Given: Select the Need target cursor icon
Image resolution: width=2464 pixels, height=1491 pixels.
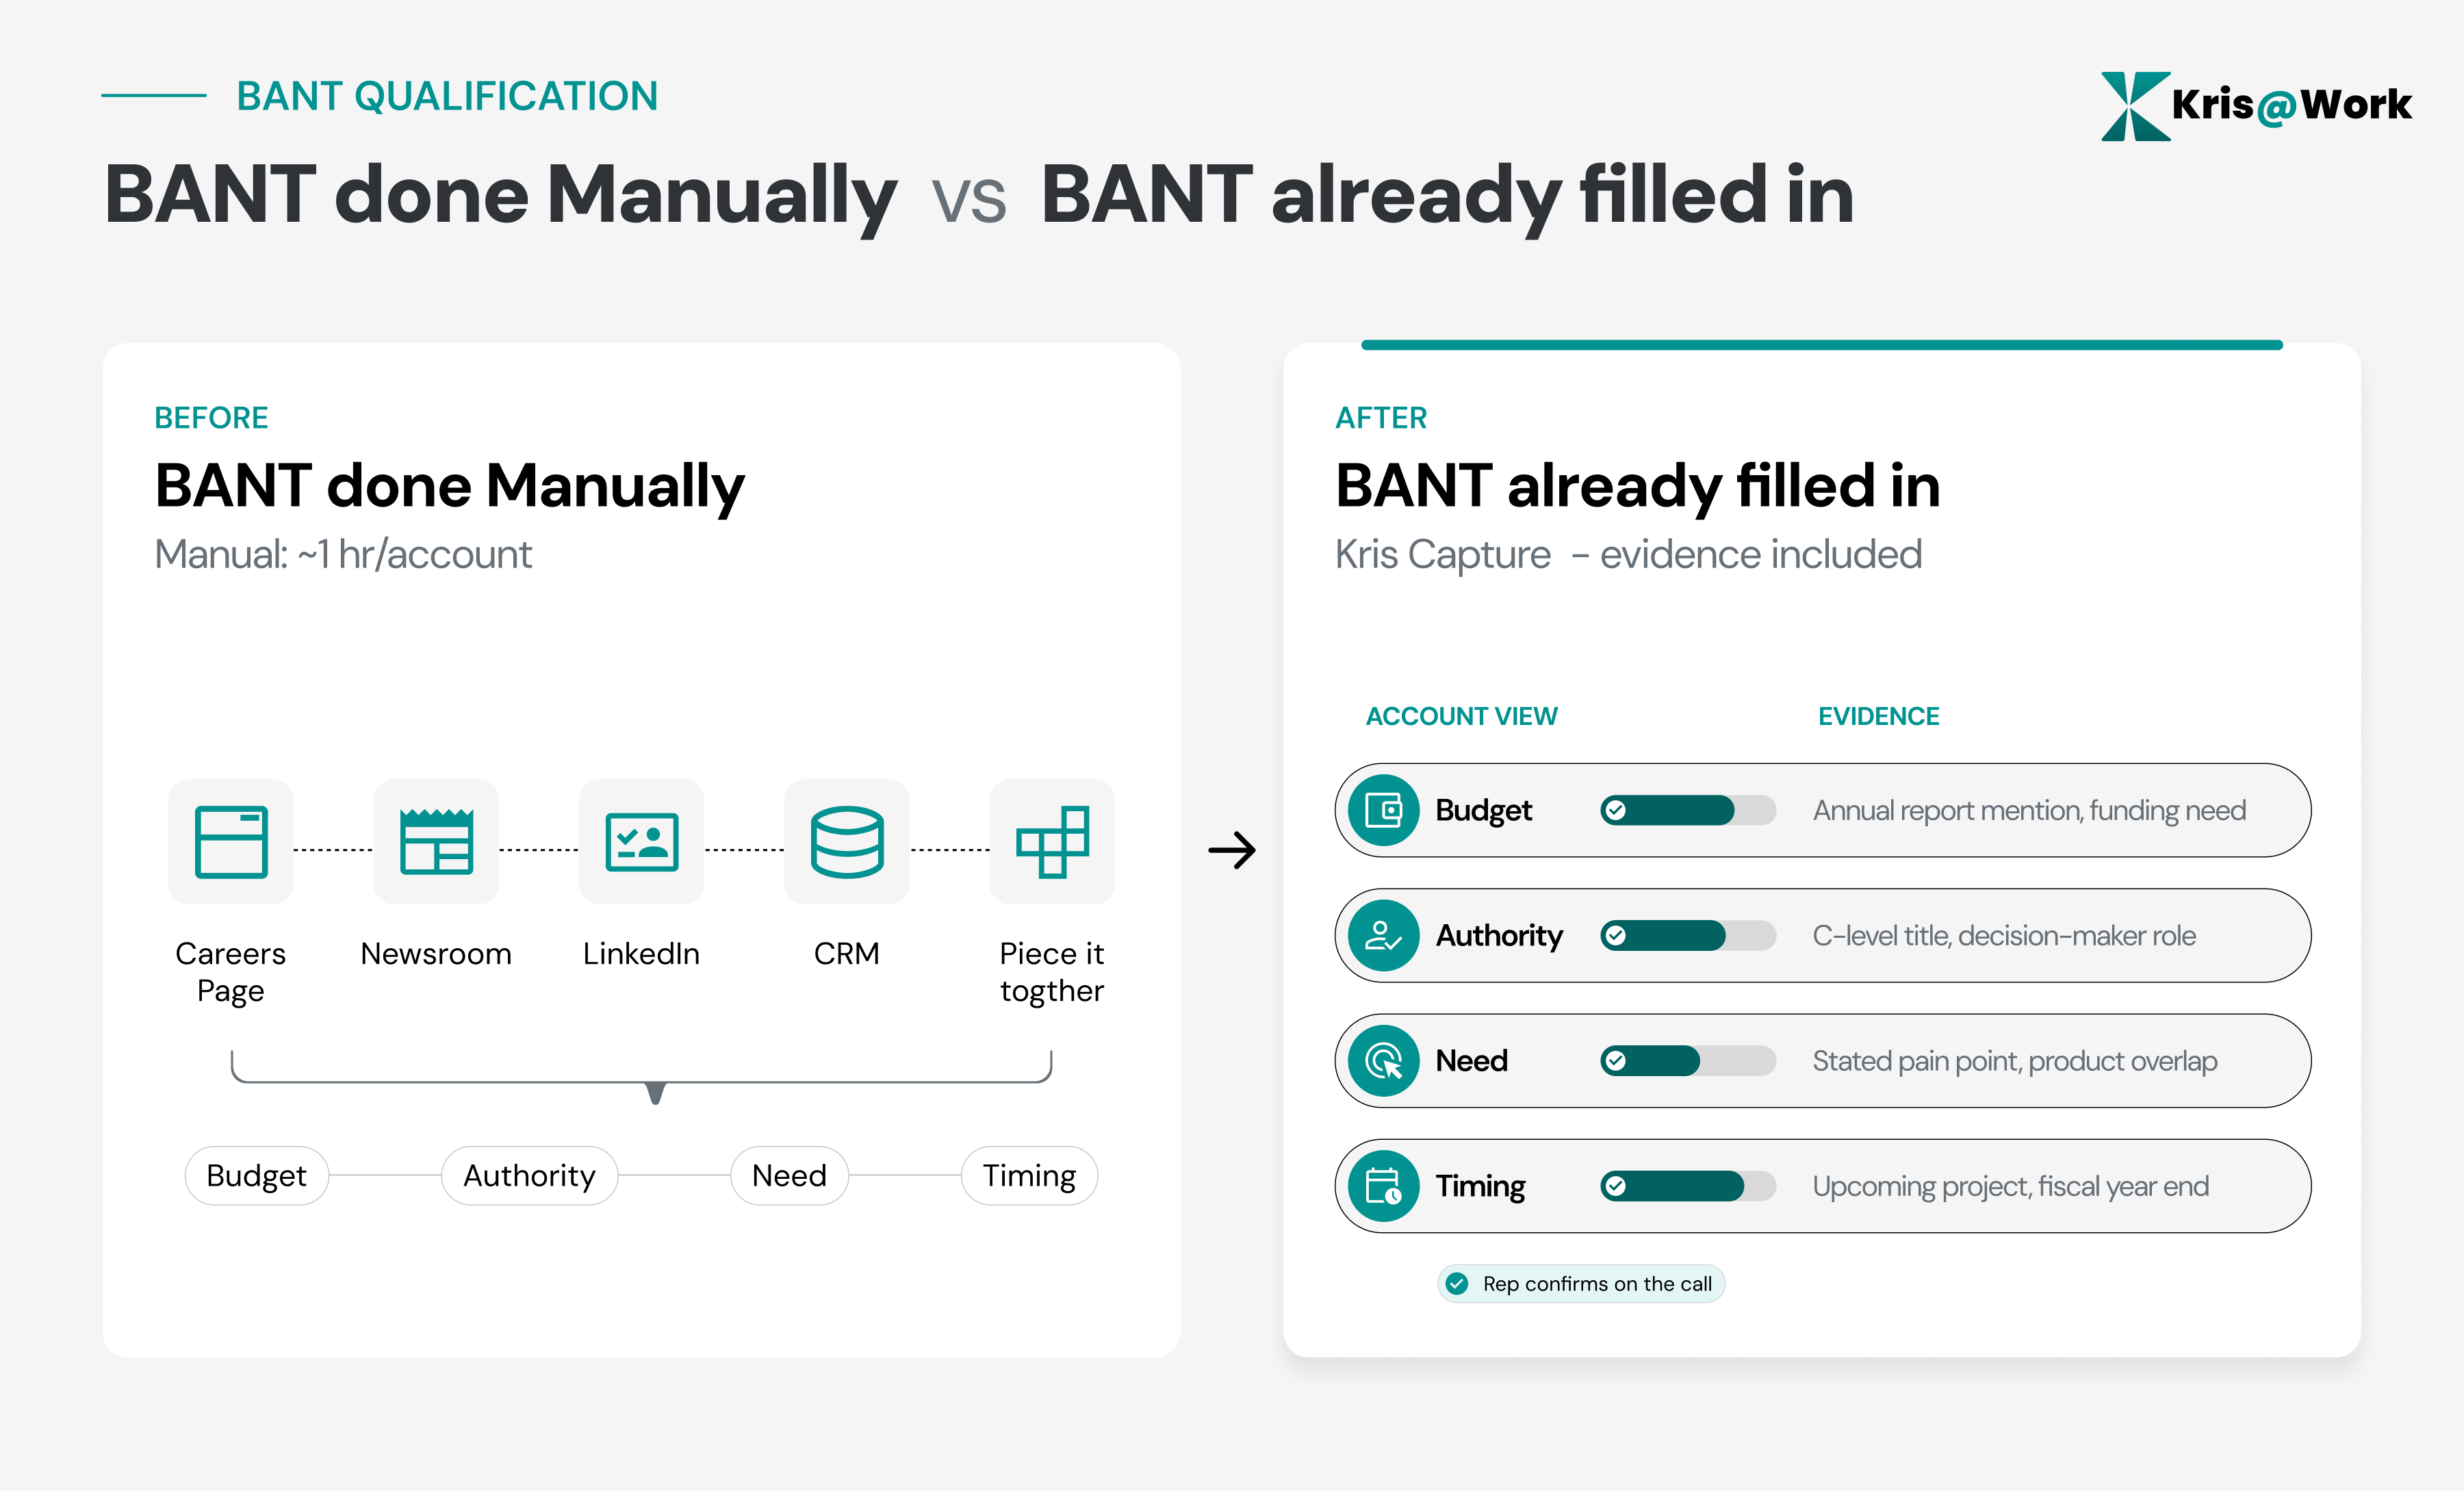Looking at the screenshot, I should (1384, 1060).
